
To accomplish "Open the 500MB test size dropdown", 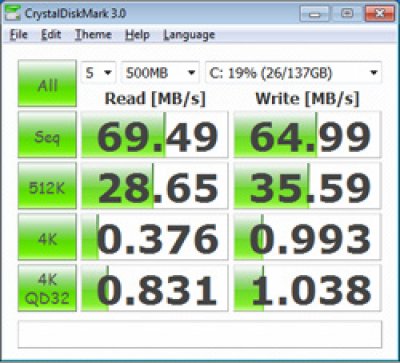I will click(160, 72).
